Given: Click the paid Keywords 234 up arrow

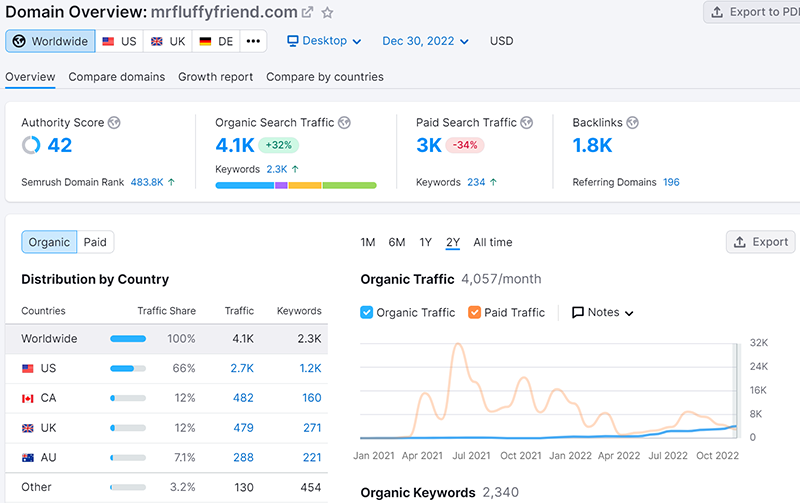Looking at the screenshot, I should coord(493,182).
